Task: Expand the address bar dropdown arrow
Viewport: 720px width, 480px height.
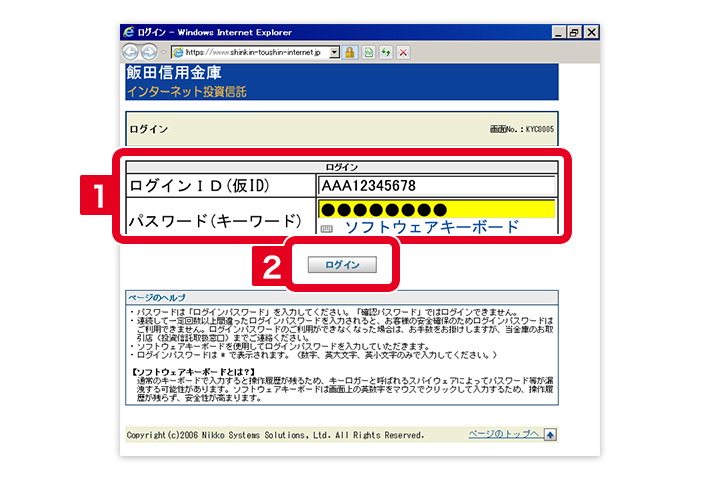Action: 335,52
